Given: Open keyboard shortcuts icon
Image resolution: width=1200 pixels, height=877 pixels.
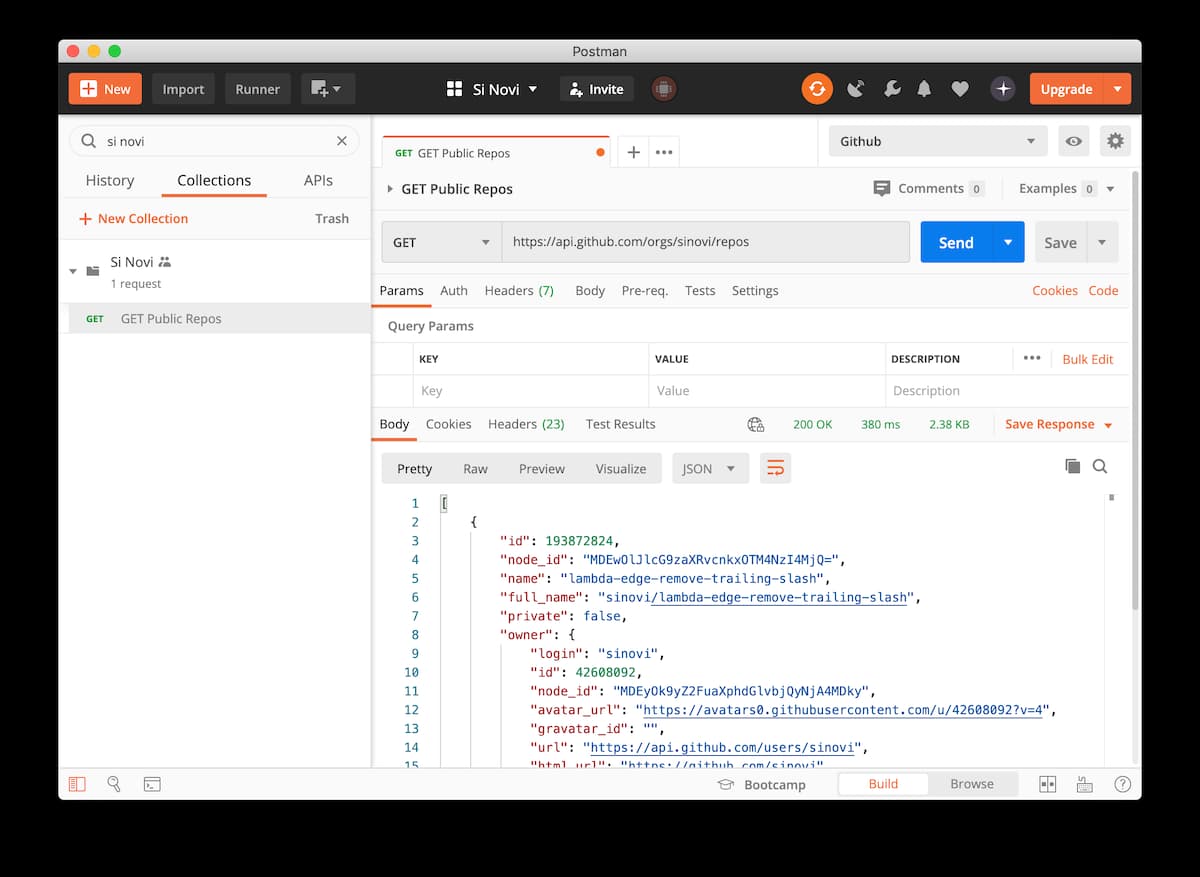Looking at the screenshot, I should click(x=1084, y=784).
